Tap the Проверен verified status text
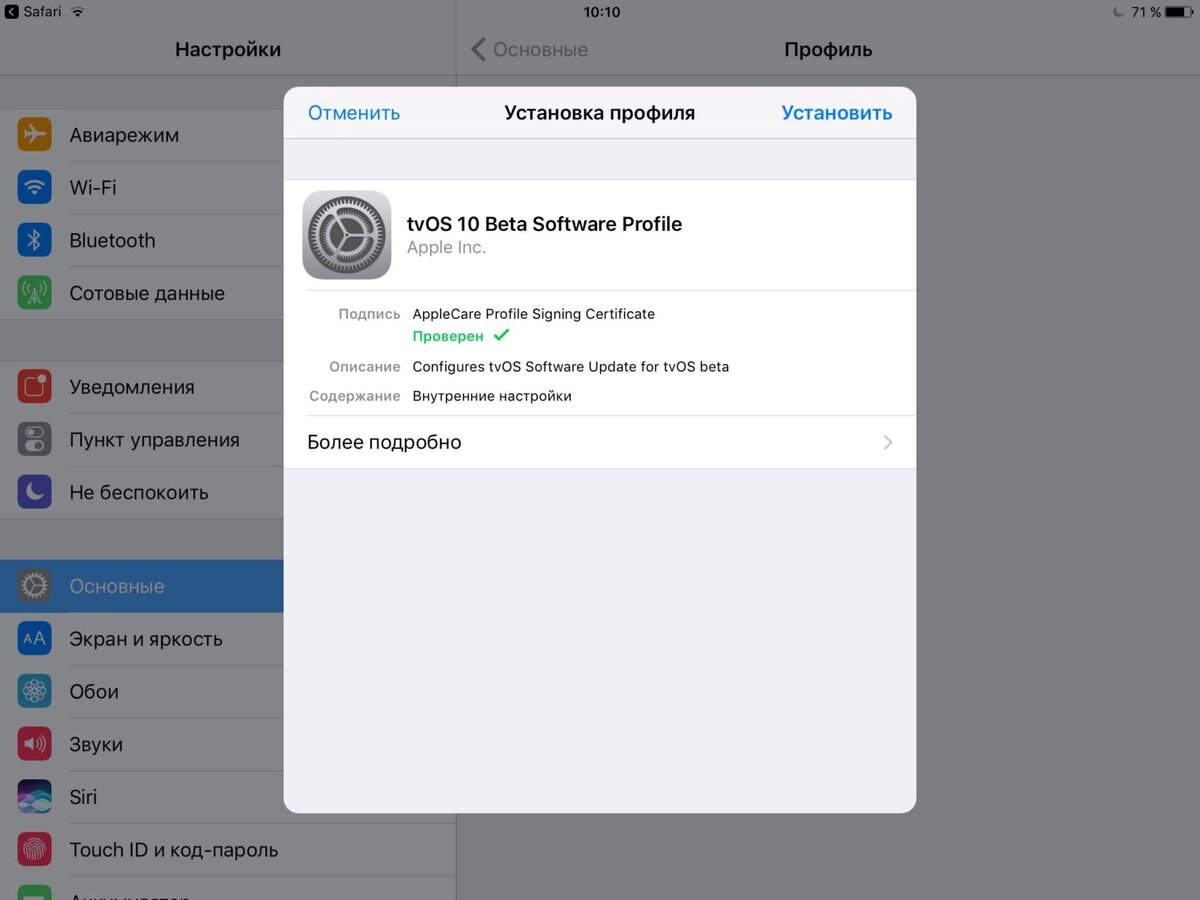Image resolution: width=1200 pixels, height=900 pixels. 448,336
